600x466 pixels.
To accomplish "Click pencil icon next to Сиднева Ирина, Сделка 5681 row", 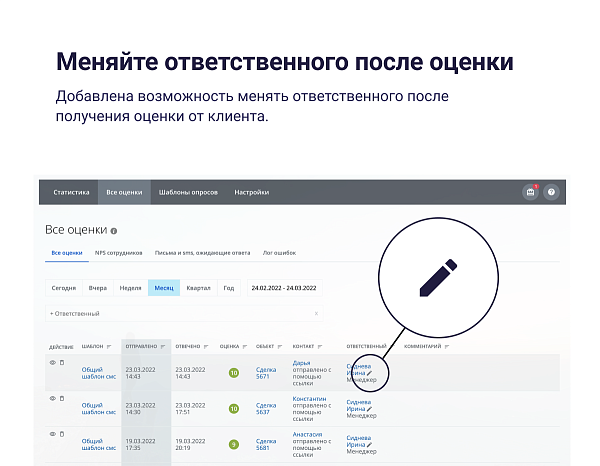I will pyautogui.click(x=369, y=445).
